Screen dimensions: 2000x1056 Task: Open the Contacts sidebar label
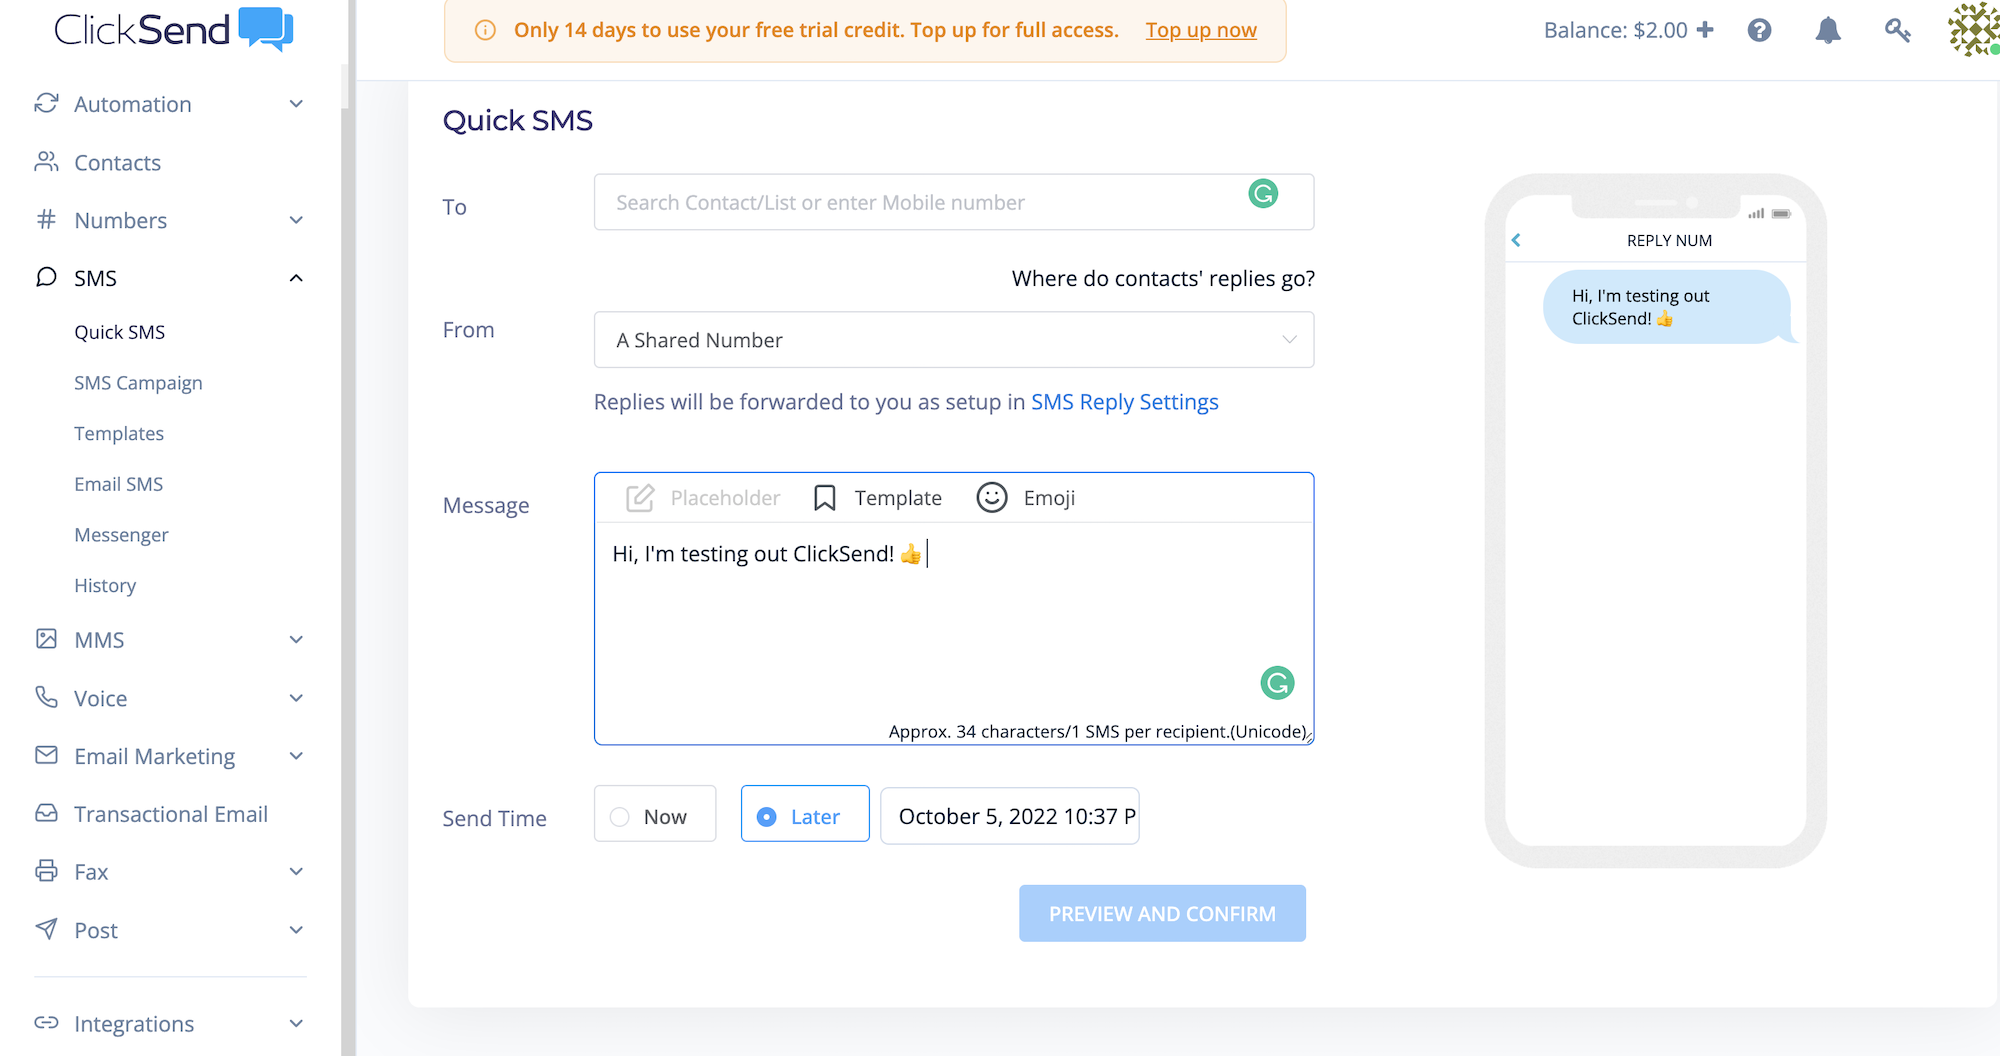[x=117, y=162]
